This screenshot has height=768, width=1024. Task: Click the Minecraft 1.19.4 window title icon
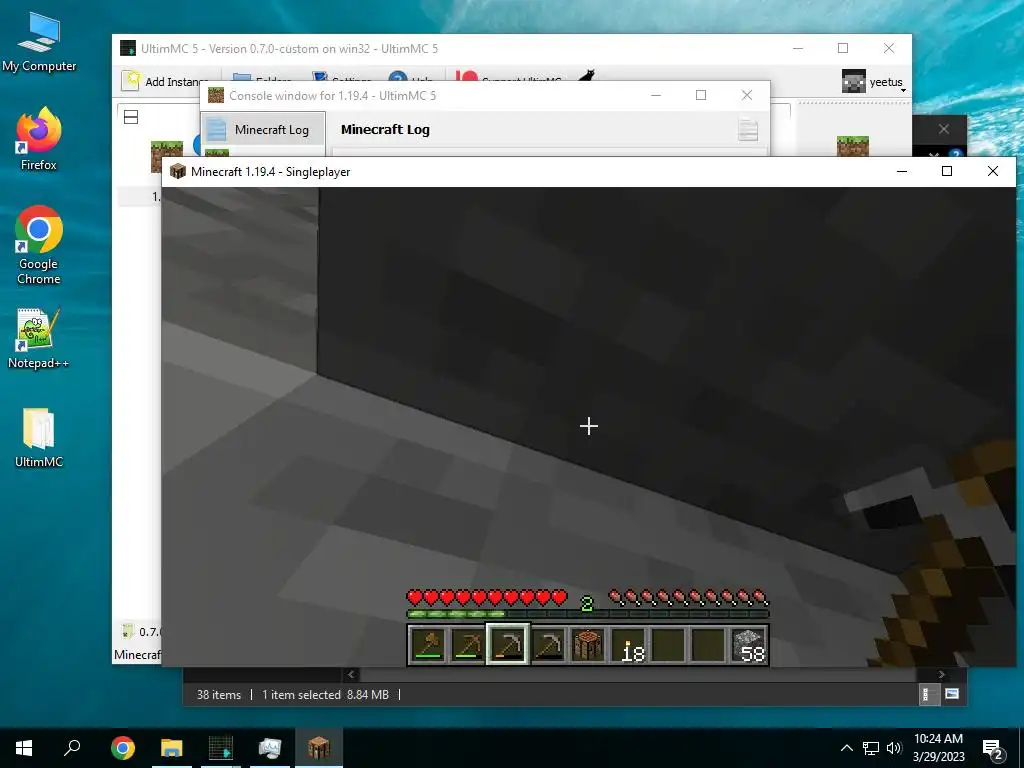pos(178,171)
